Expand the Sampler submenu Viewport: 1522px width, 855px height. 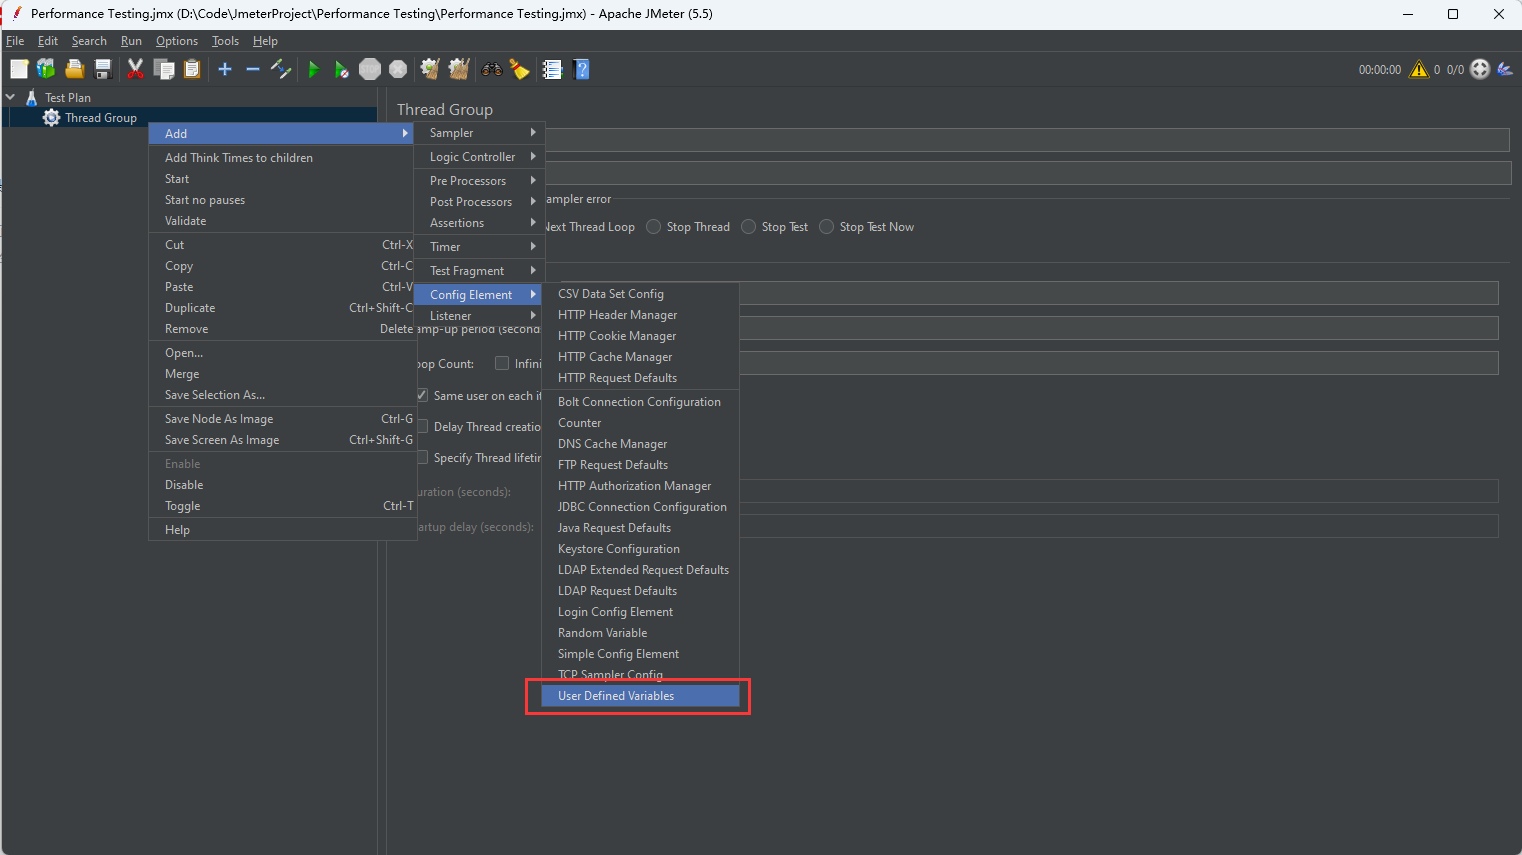pyautogui.click(x=480, y=133)
